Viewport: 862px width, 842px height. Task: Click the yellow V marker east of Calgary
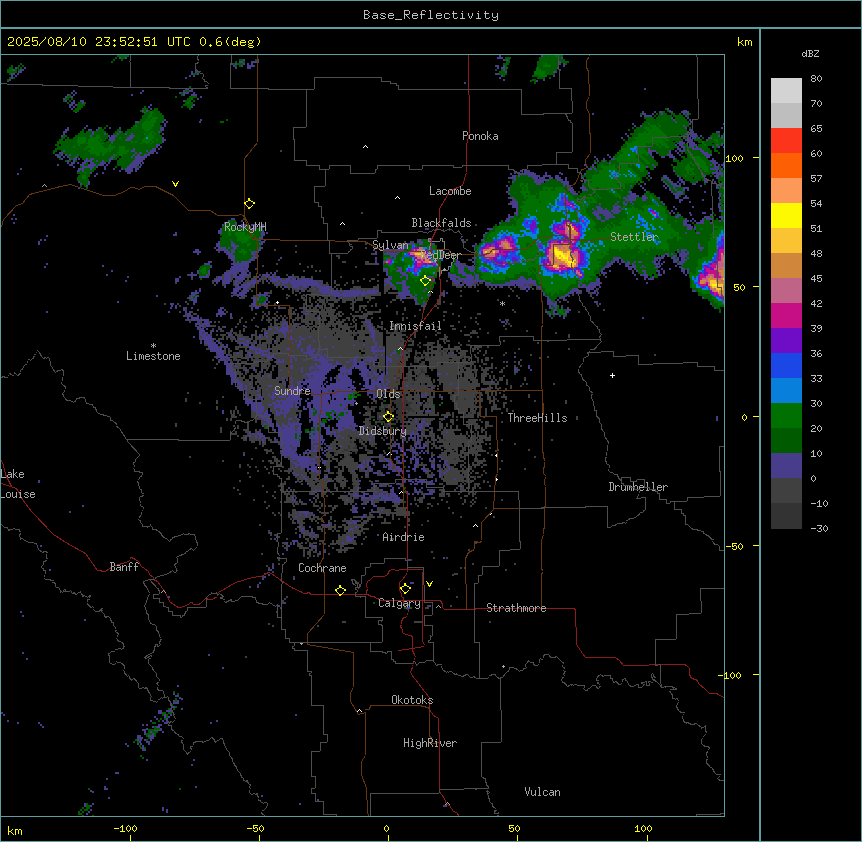(429, 584)
